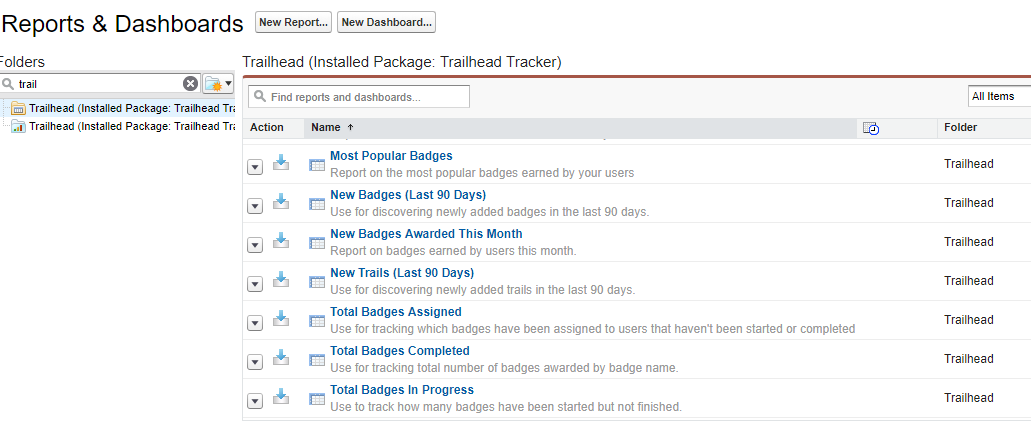The width and height of the screenshot is (1031, 421).
Task: Click report type icon for New Badges (Last 90 Days)
Action: (x=317, y=205)
